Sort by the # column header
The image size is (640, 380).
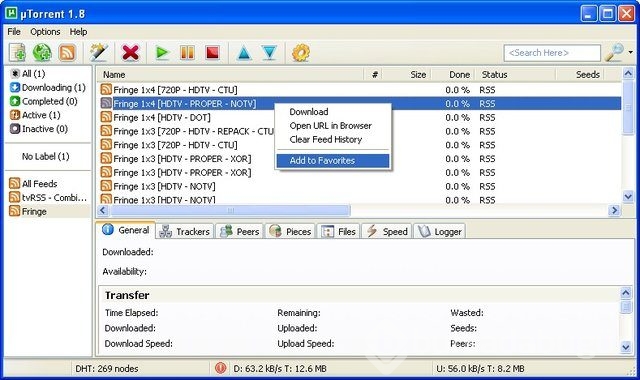(374, 75)
